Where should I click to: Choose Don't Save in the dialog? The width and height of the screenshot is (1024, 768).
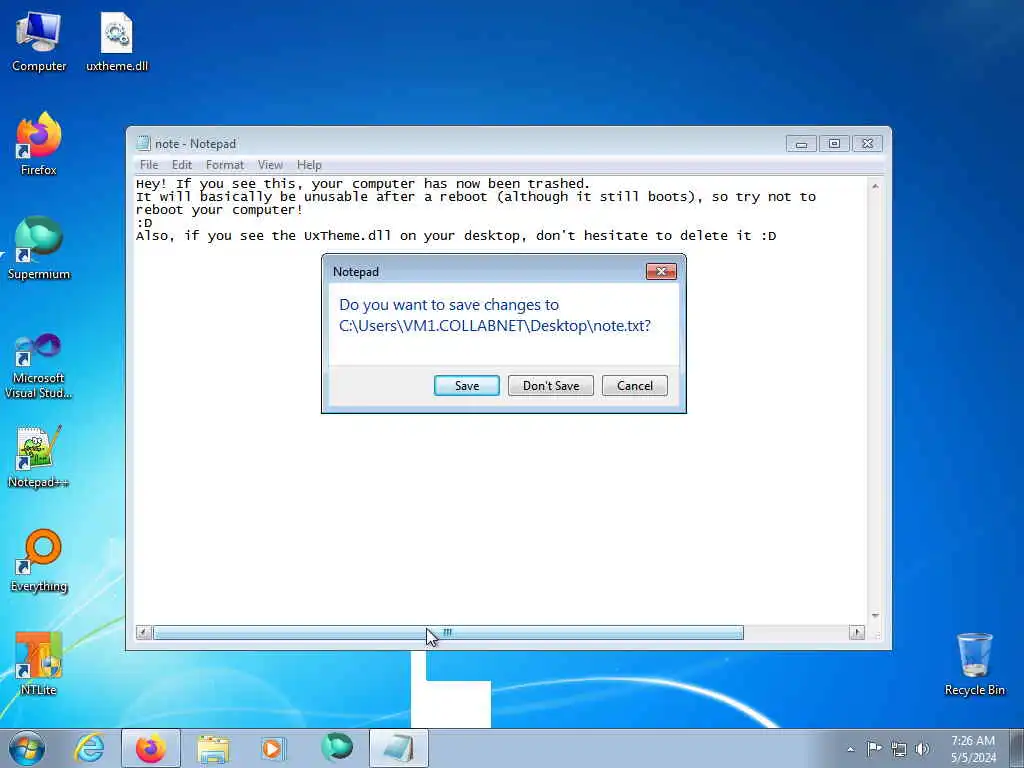coord(551,385)
